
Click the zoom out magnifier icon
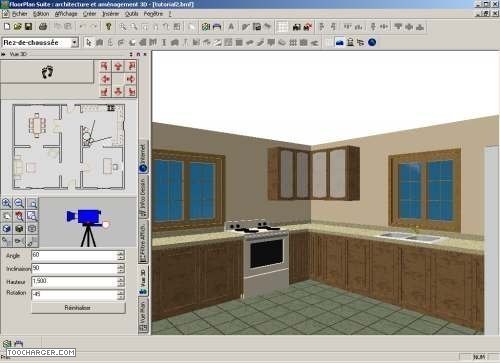click(19, 203)
